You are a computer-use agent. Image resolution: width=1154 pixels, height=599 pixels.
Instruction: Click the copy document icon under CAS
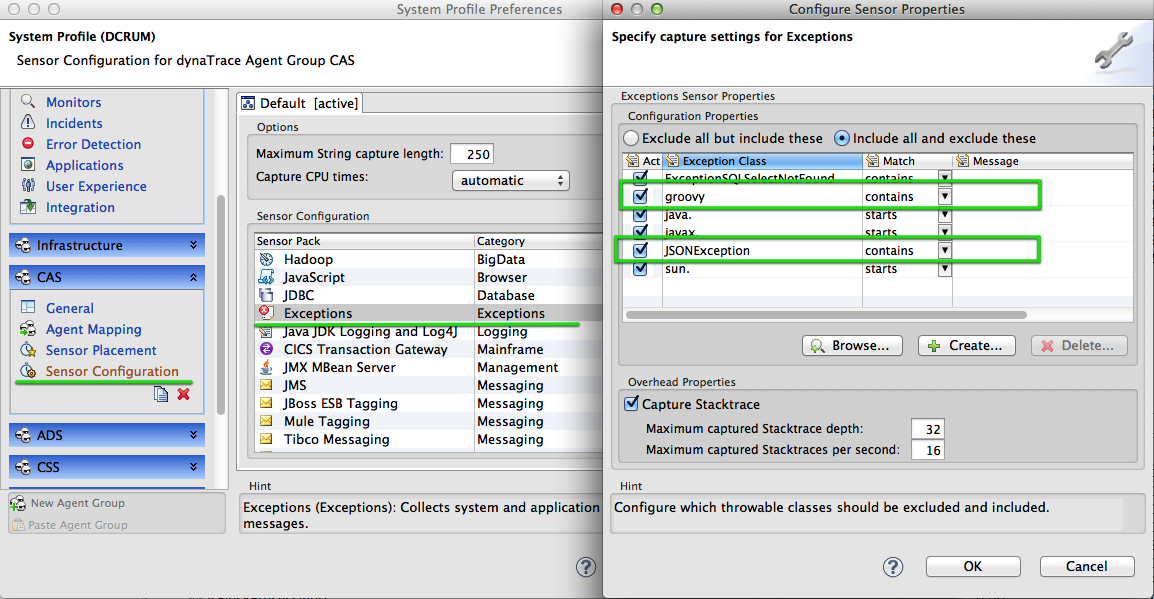pos(160,394)
